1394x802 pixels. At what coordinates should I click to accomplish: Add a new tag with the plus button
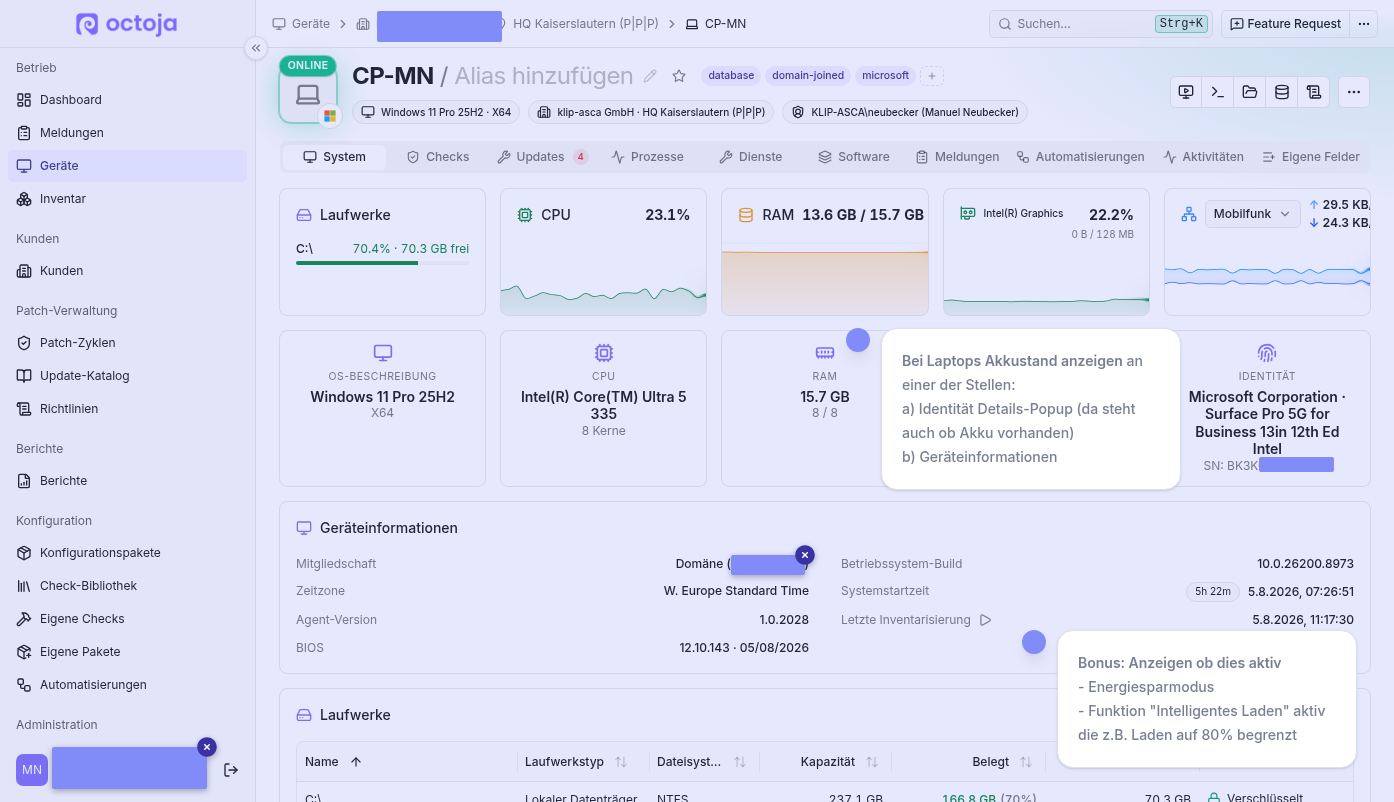point(932,76)
